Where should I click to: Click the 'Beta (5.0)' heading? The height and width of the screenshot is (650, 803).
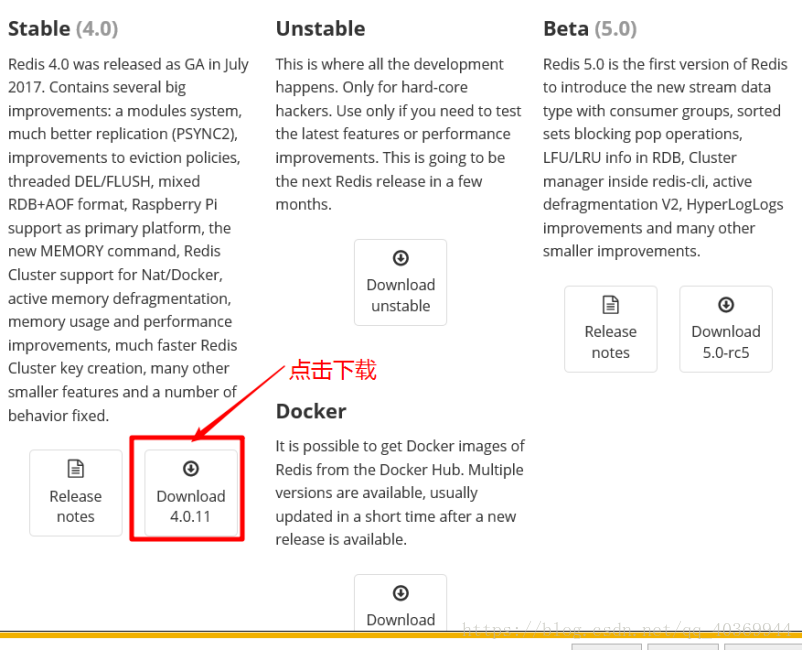(x=590, y=29)
